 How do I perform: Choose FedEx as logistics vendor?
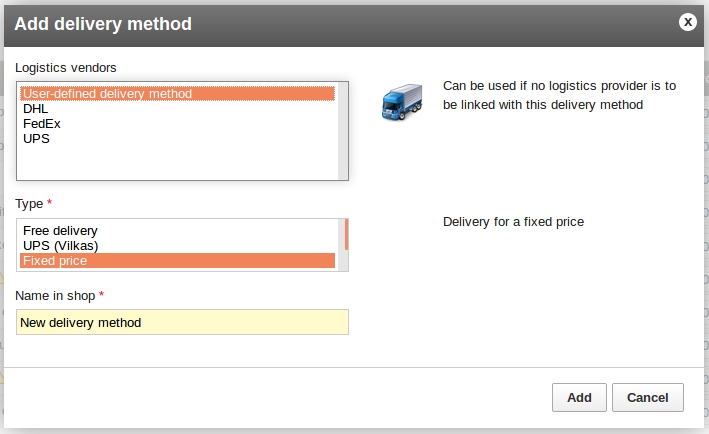(177, 123)
